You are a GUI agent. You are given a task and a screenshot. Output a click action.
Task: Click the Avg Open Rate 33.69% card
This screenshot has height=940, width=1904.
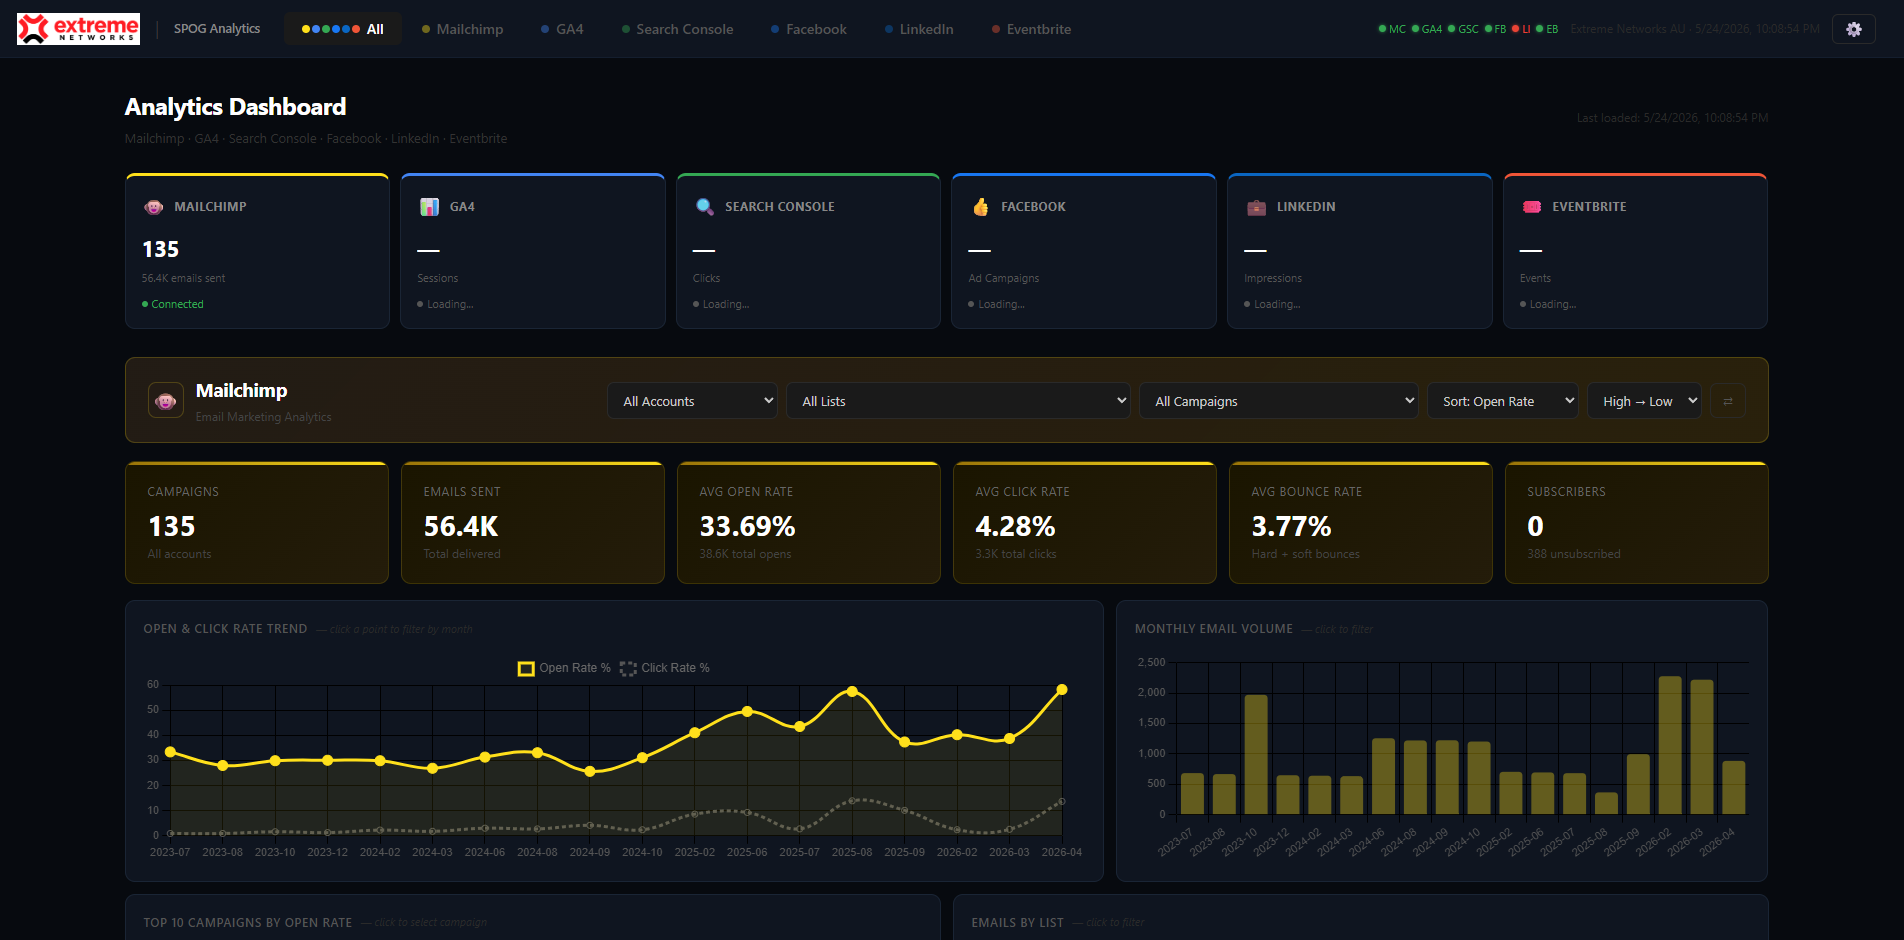[x=809, y=522]
